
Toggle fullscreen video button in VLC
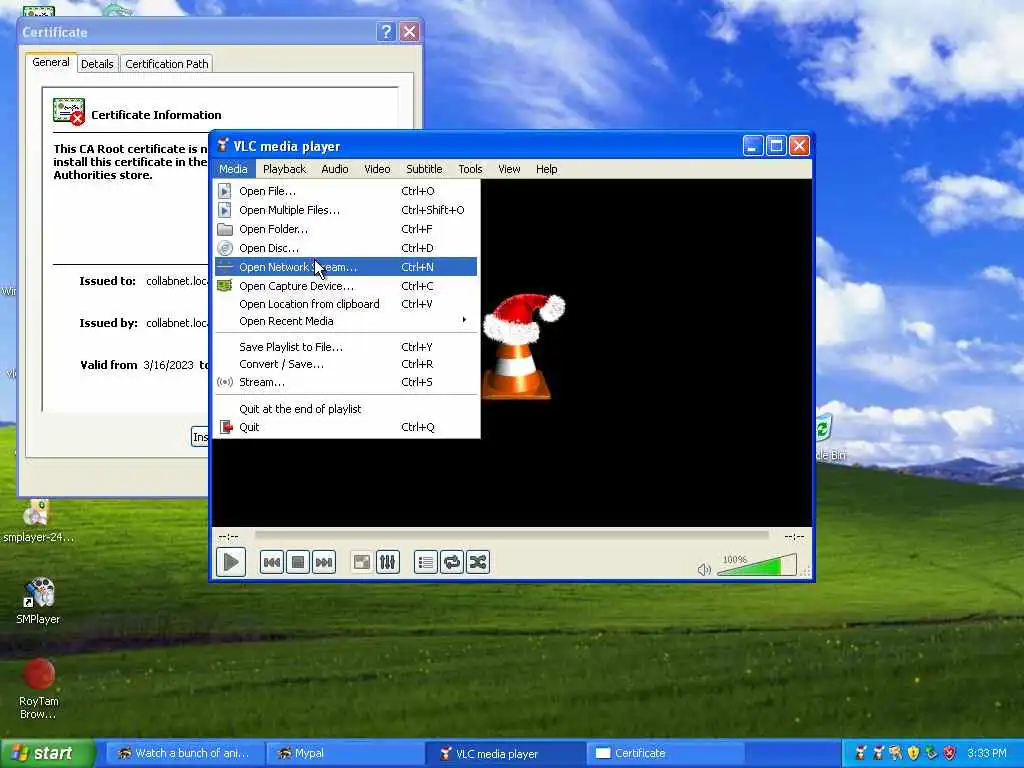point(361,562)
